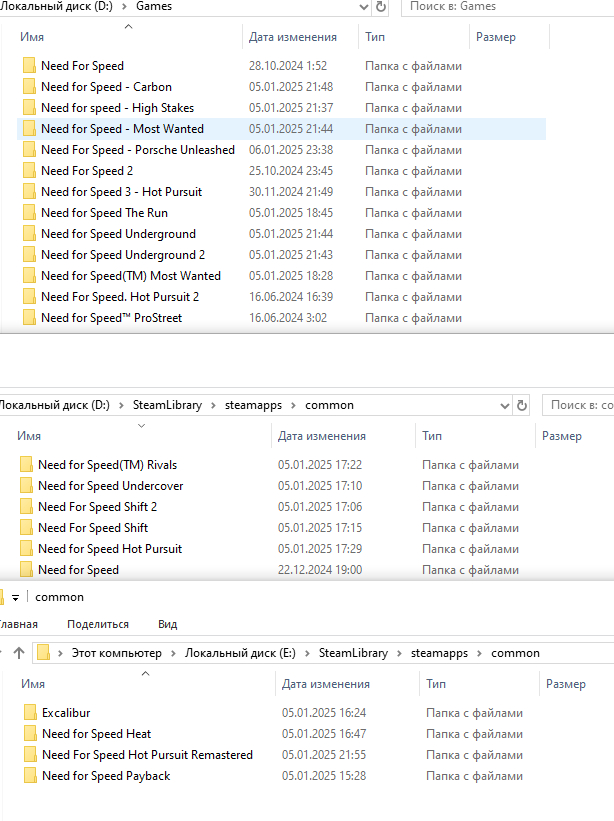
Task: Open the Вид ribbon tab
Action: [x=168, y=624]
